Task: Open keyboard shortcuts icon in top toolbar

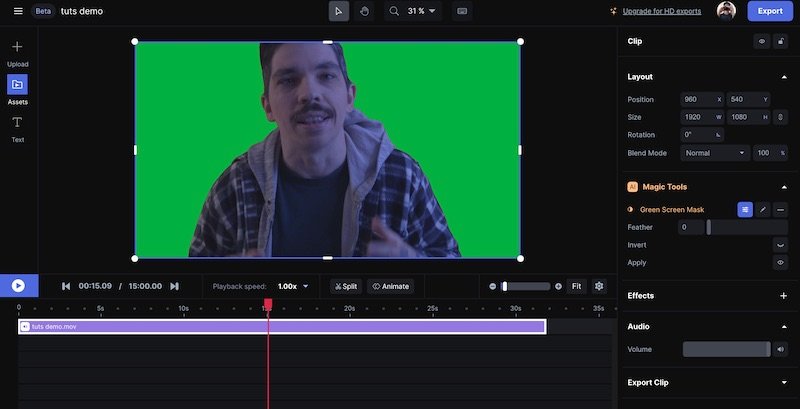Action: 461,11
